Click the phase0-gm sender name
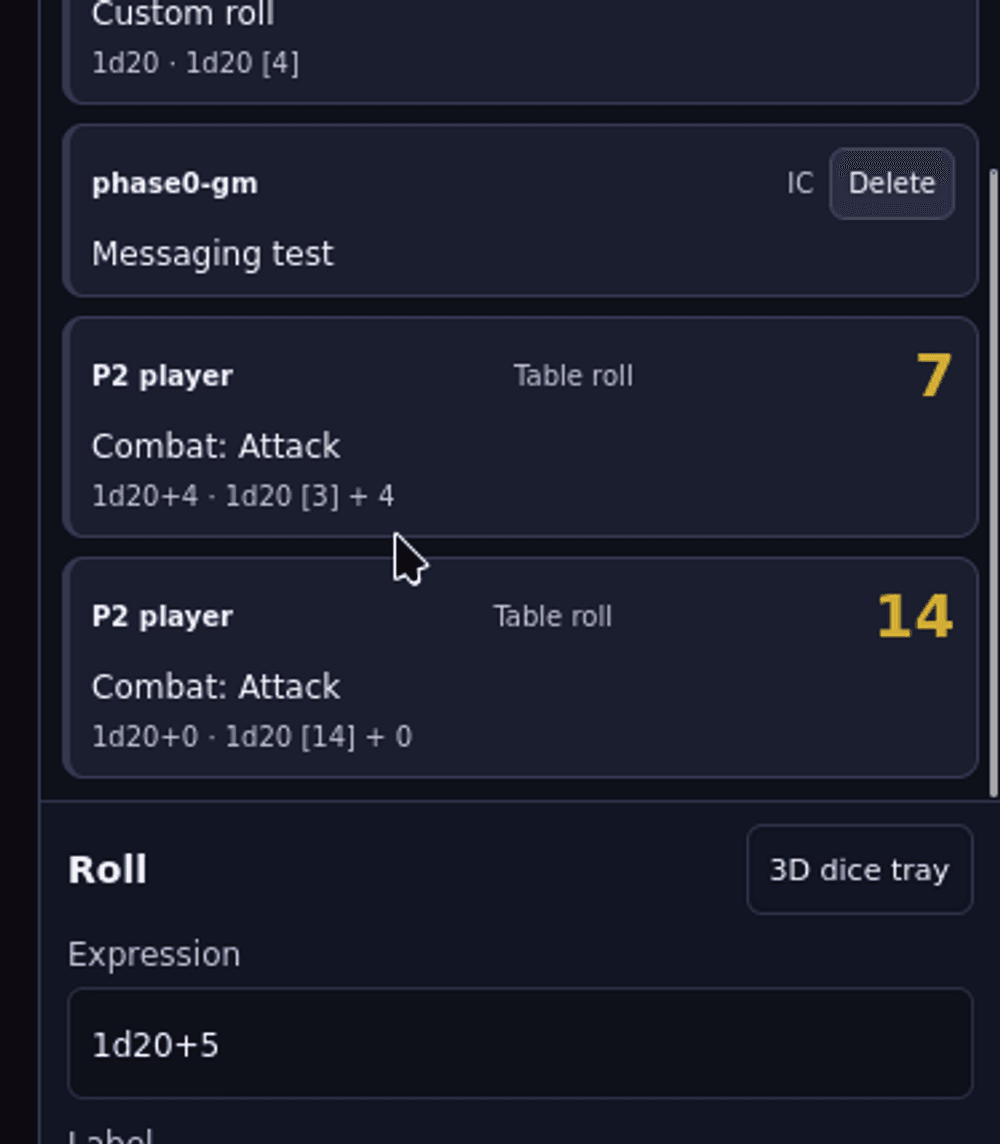The height and width of the screenshot is (1144, 1000). pyautogui.click(x=175, y=183)
